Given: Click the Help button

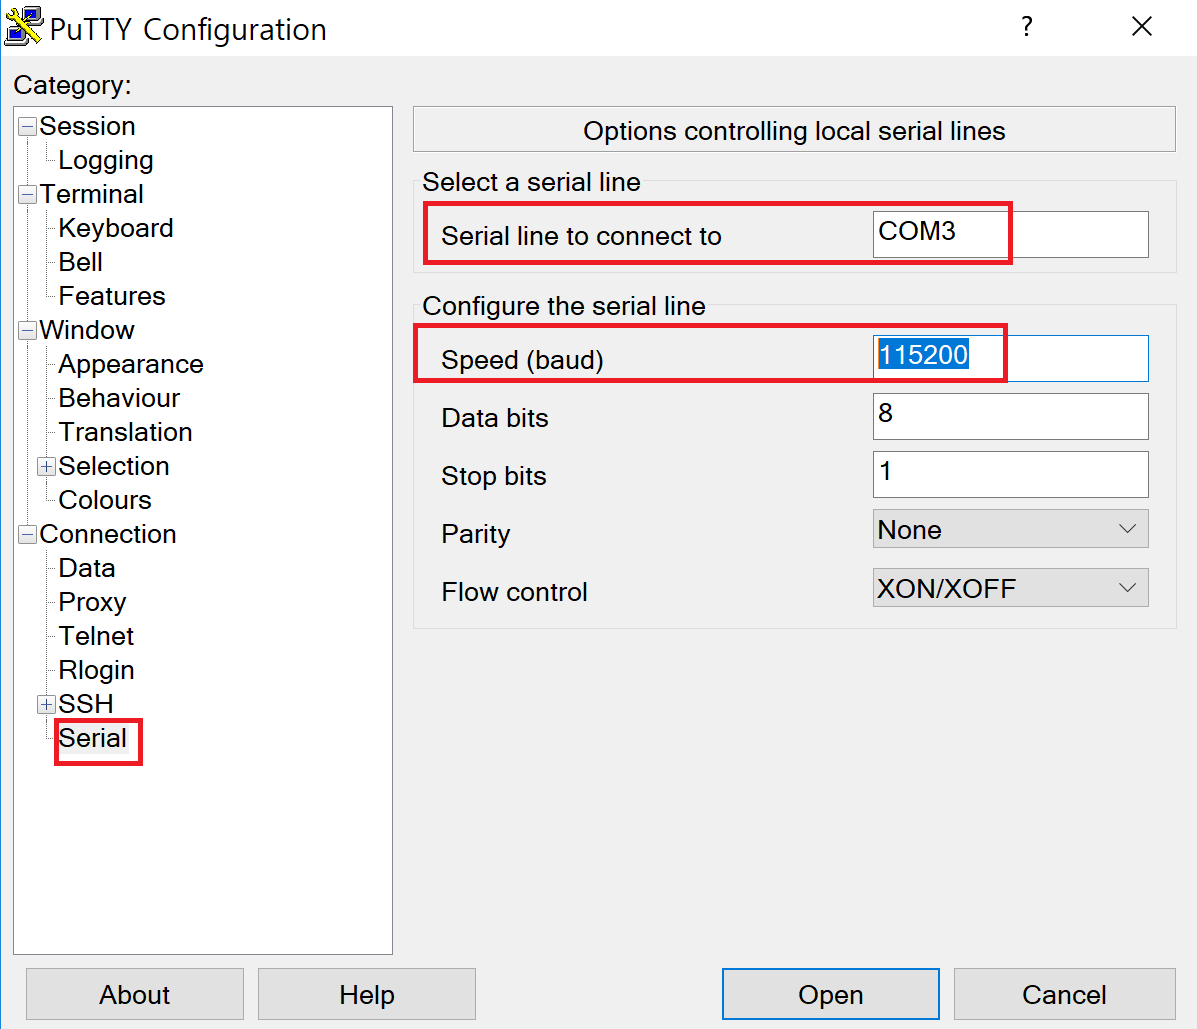Looking at the screenshot, I should [x=366, y=994].
